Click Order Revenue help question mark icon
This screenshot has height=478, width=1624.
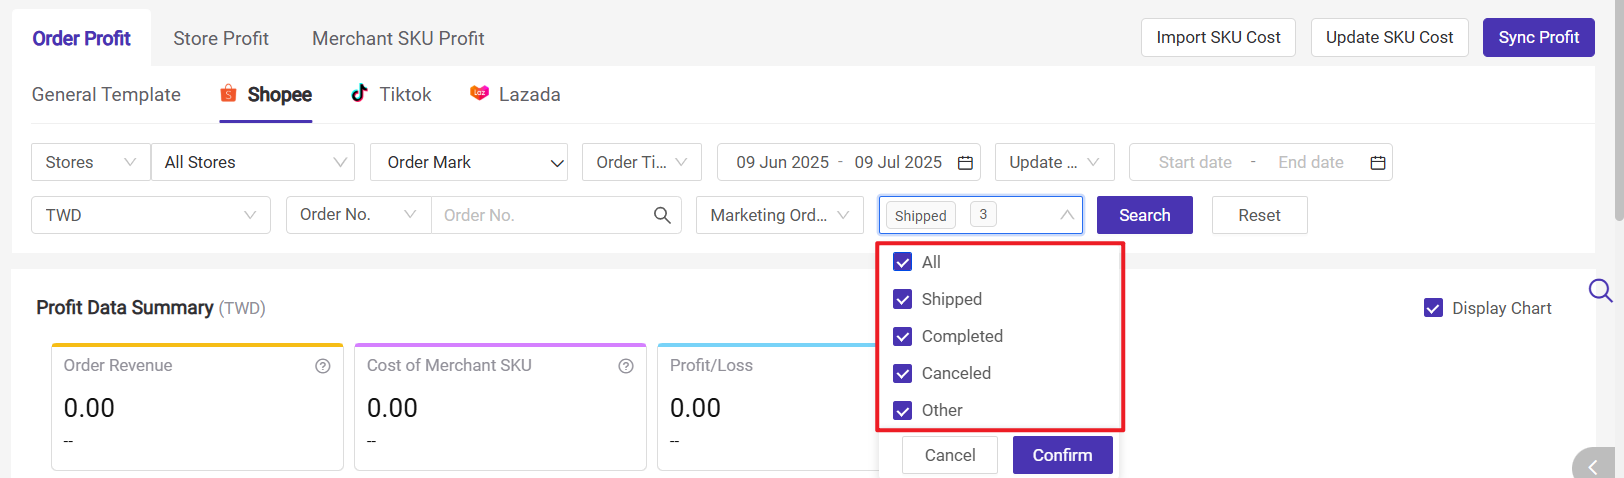pos(322,366)
